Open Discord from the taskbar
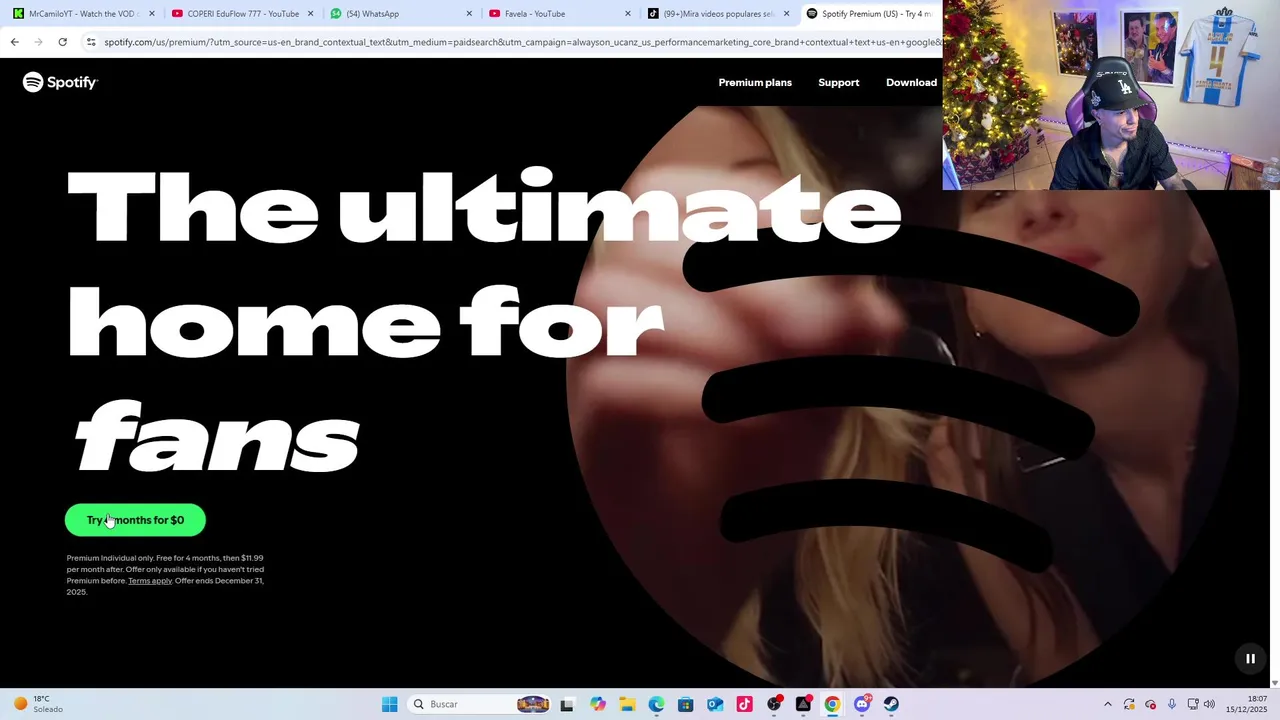This screenshot has height=720, width=1280. (x=862, y=704)
